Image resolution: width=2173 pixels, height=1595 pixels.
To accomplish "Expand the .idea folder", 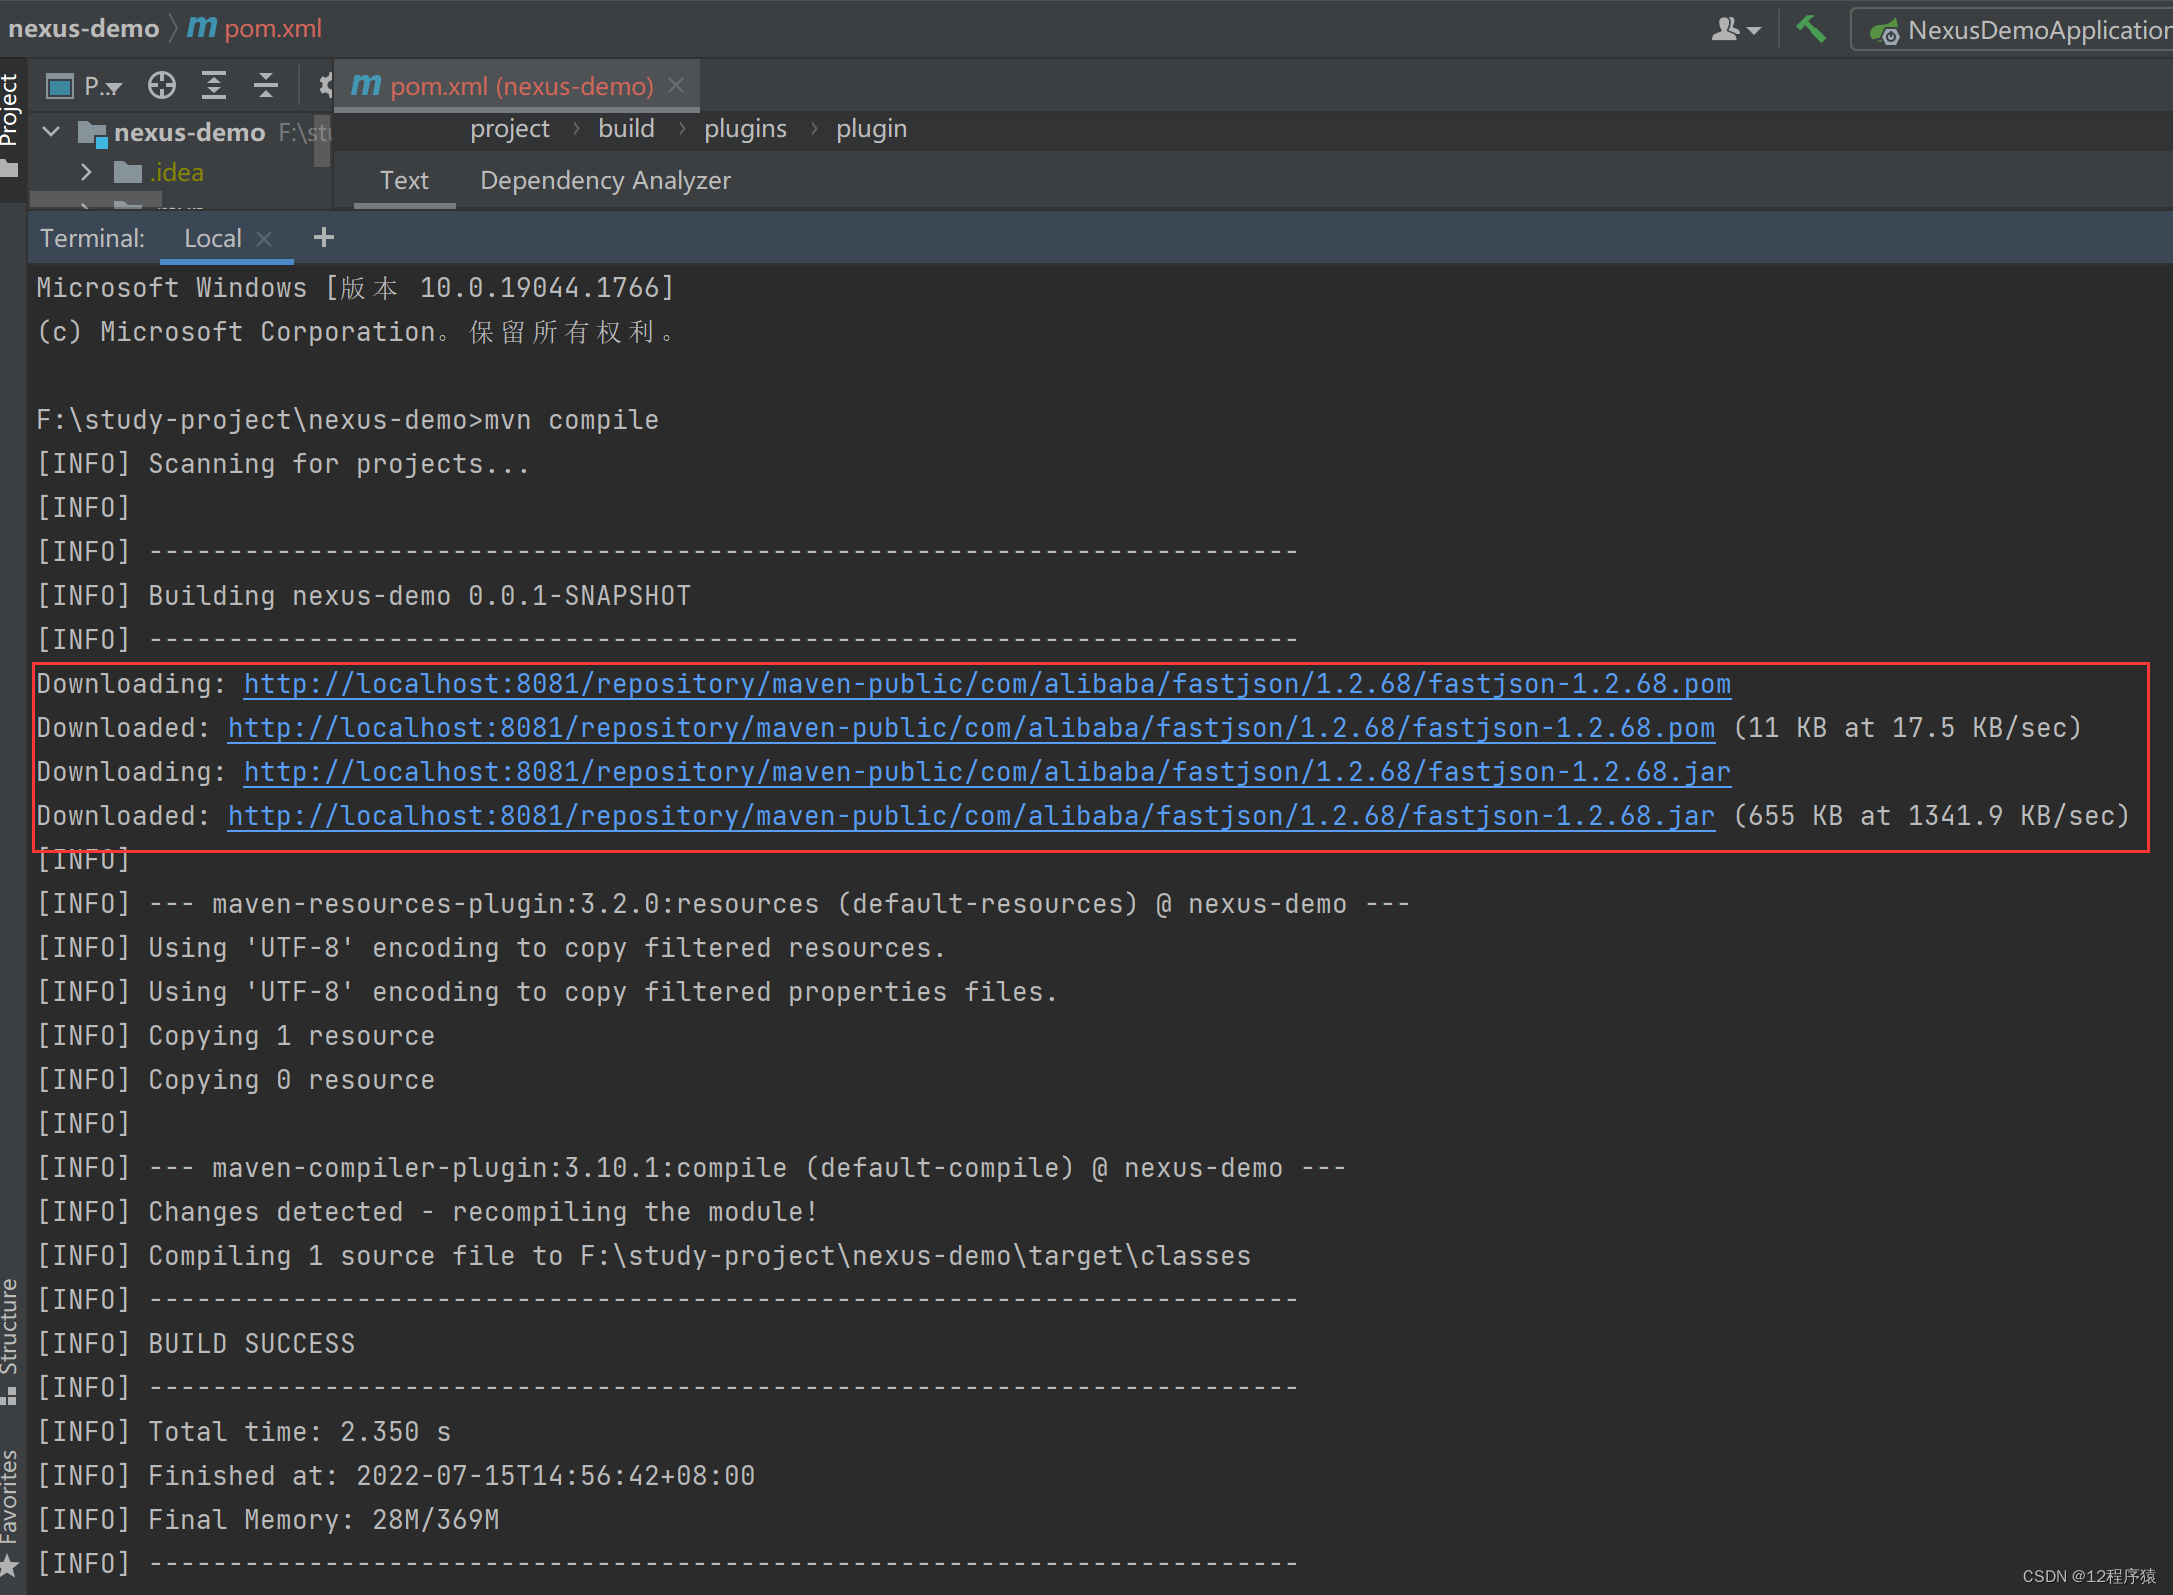I will 86,172.
